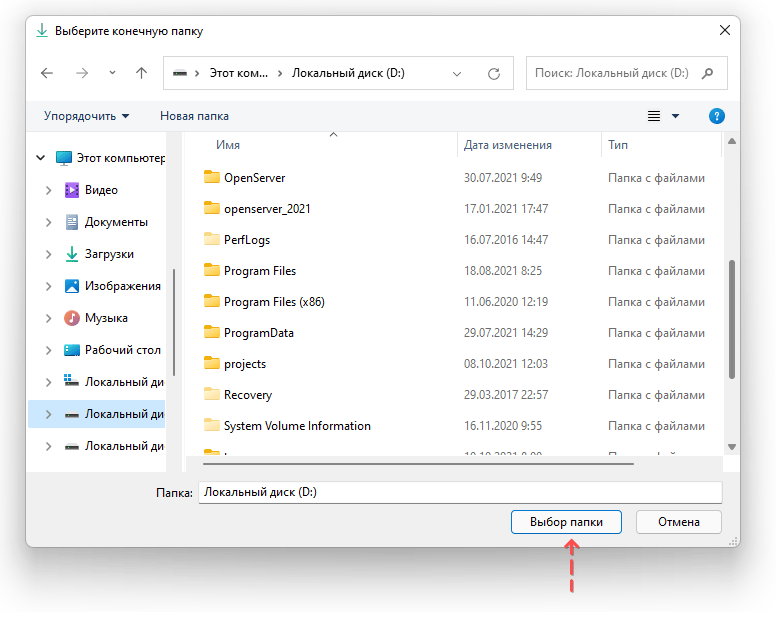
Task: Open help with the blue question icon
Action: tap(717, 116)
